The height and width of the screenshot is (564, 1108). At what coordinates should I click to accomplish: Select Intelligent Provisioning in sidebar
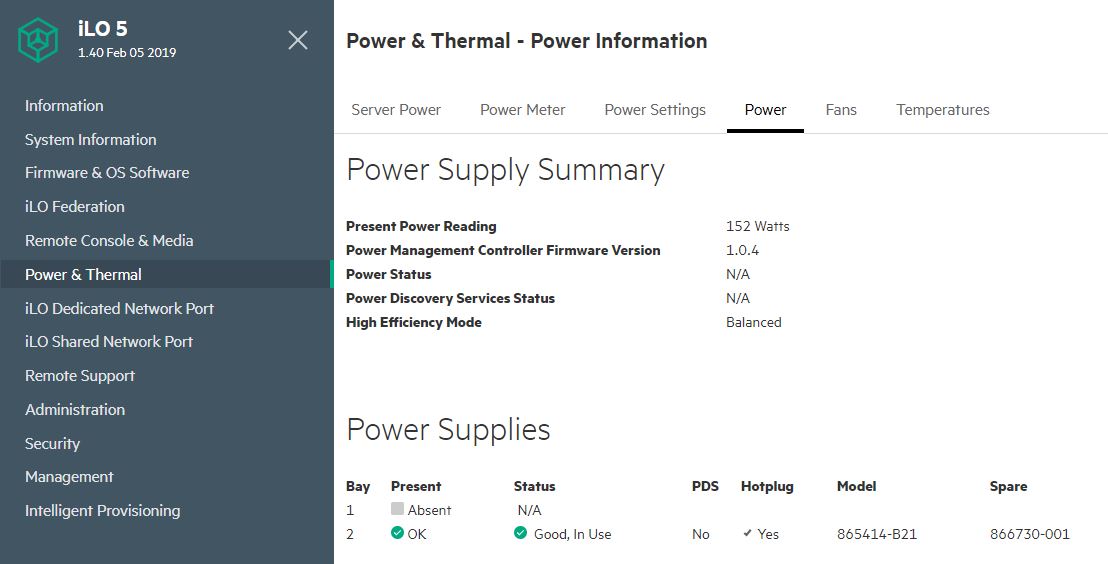(102, 511)
